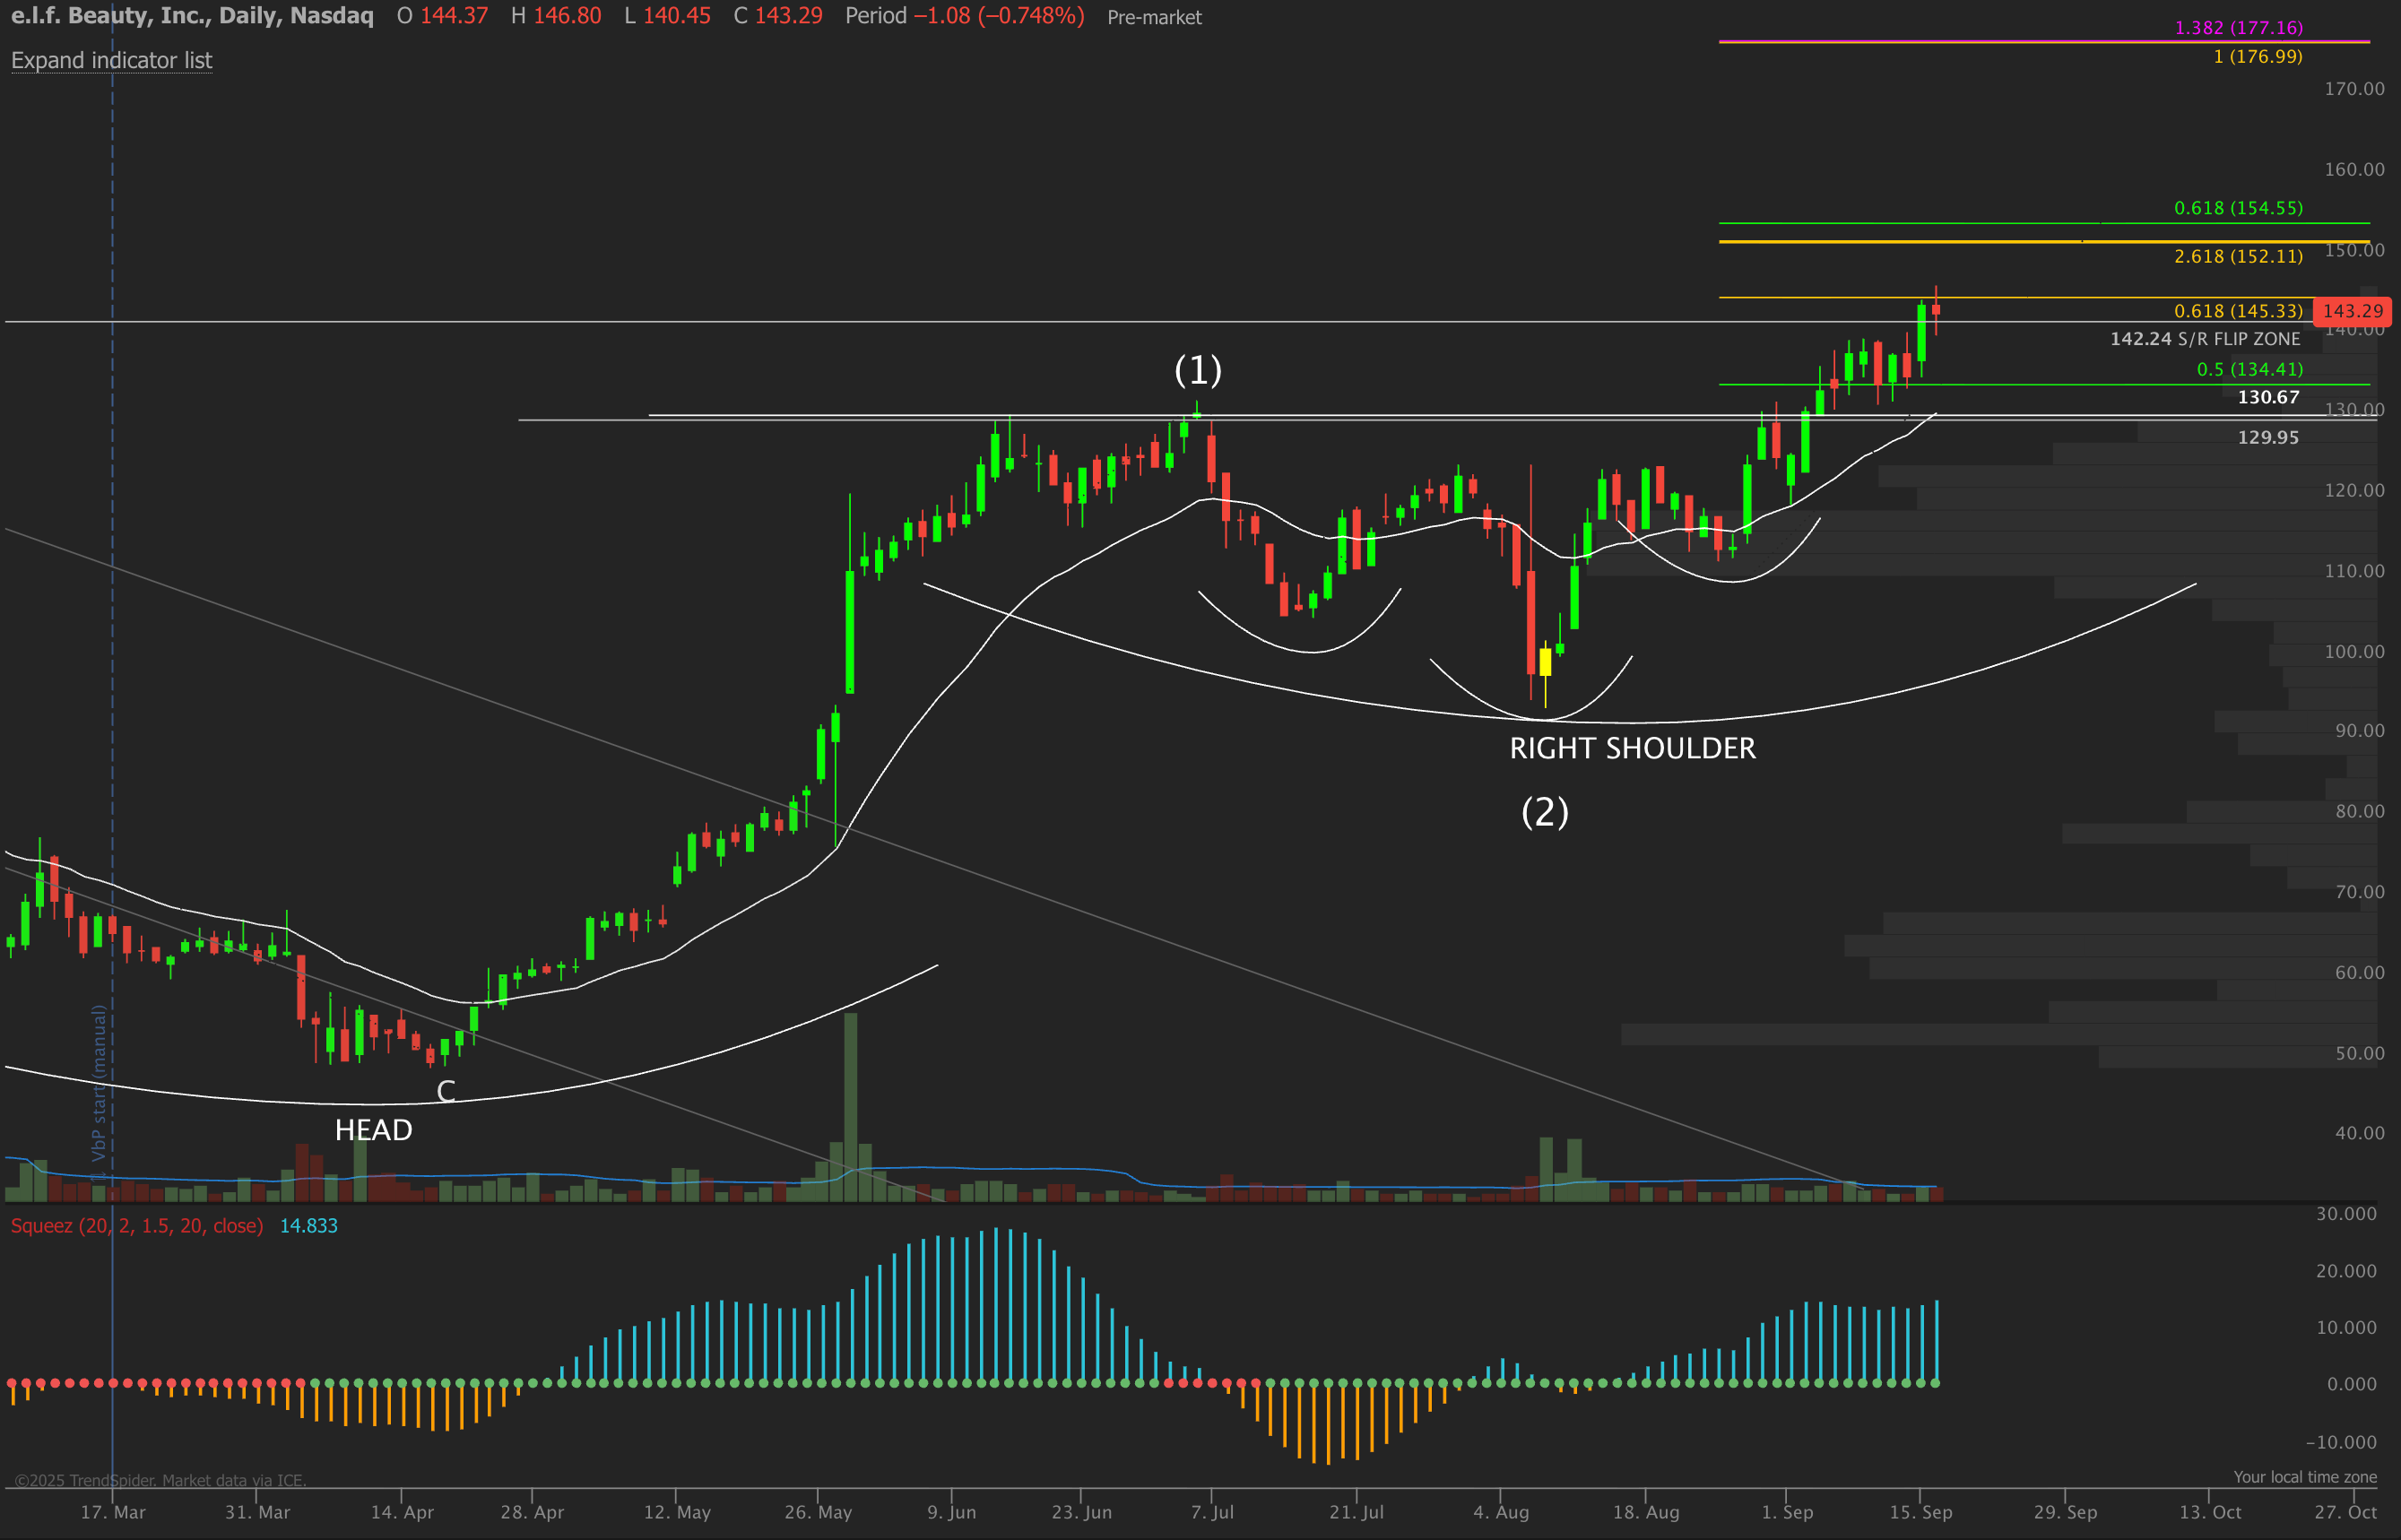Click the yellow highlighted candle in August
Screen dimensions: 2401x1540
1545,662
